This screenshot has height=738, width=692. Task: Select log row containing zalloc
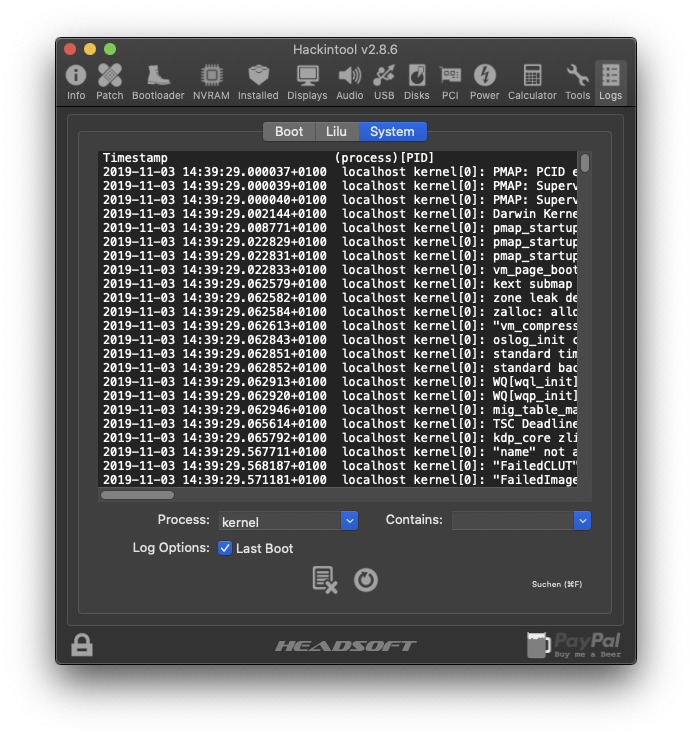[x=338, y=312]
